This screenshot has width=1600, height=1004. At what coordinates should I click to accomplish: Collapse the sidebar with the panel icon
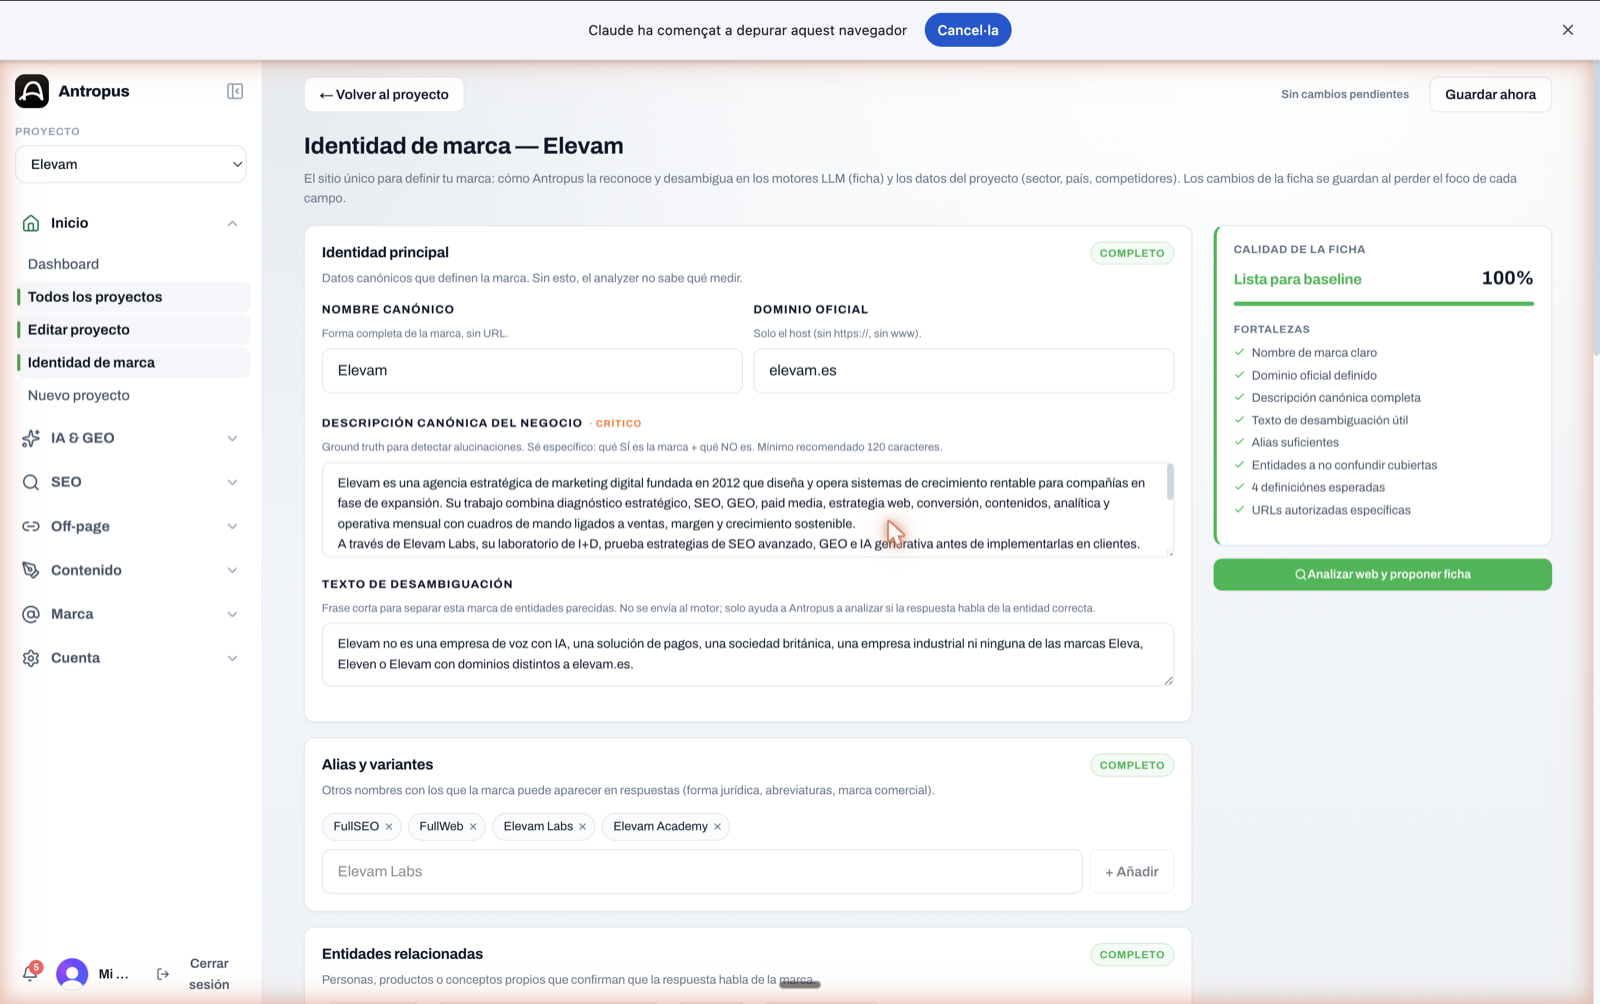click(235, 91)
